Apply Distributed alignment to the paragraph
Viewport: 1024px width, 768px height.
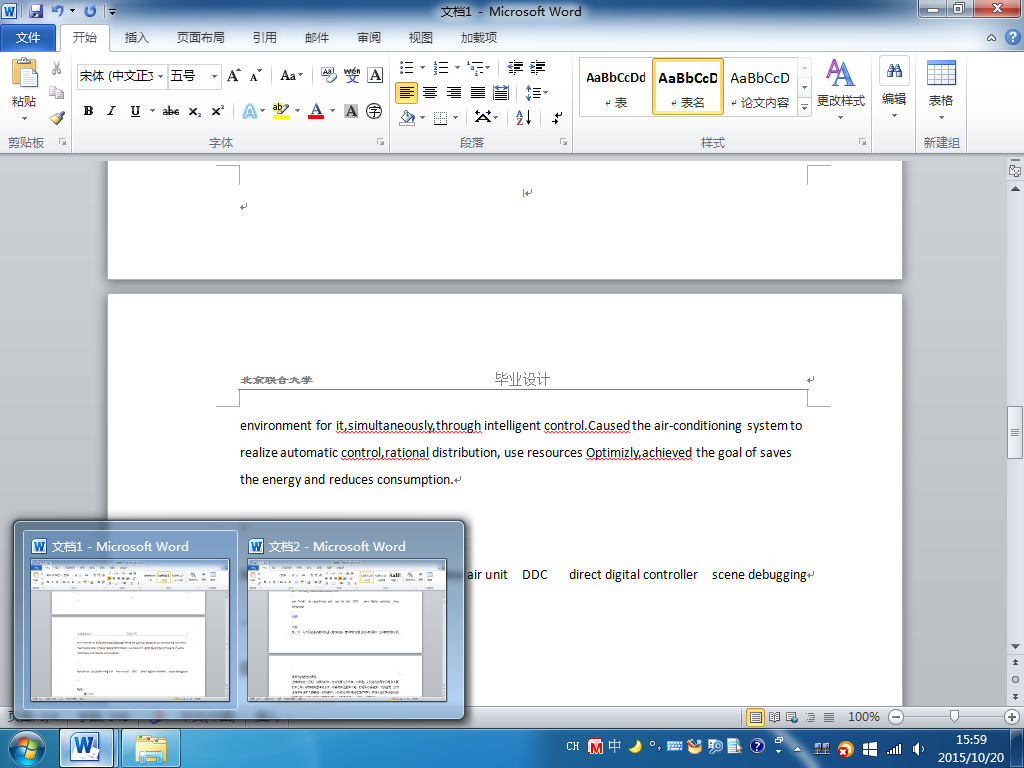tap(501, 93)
